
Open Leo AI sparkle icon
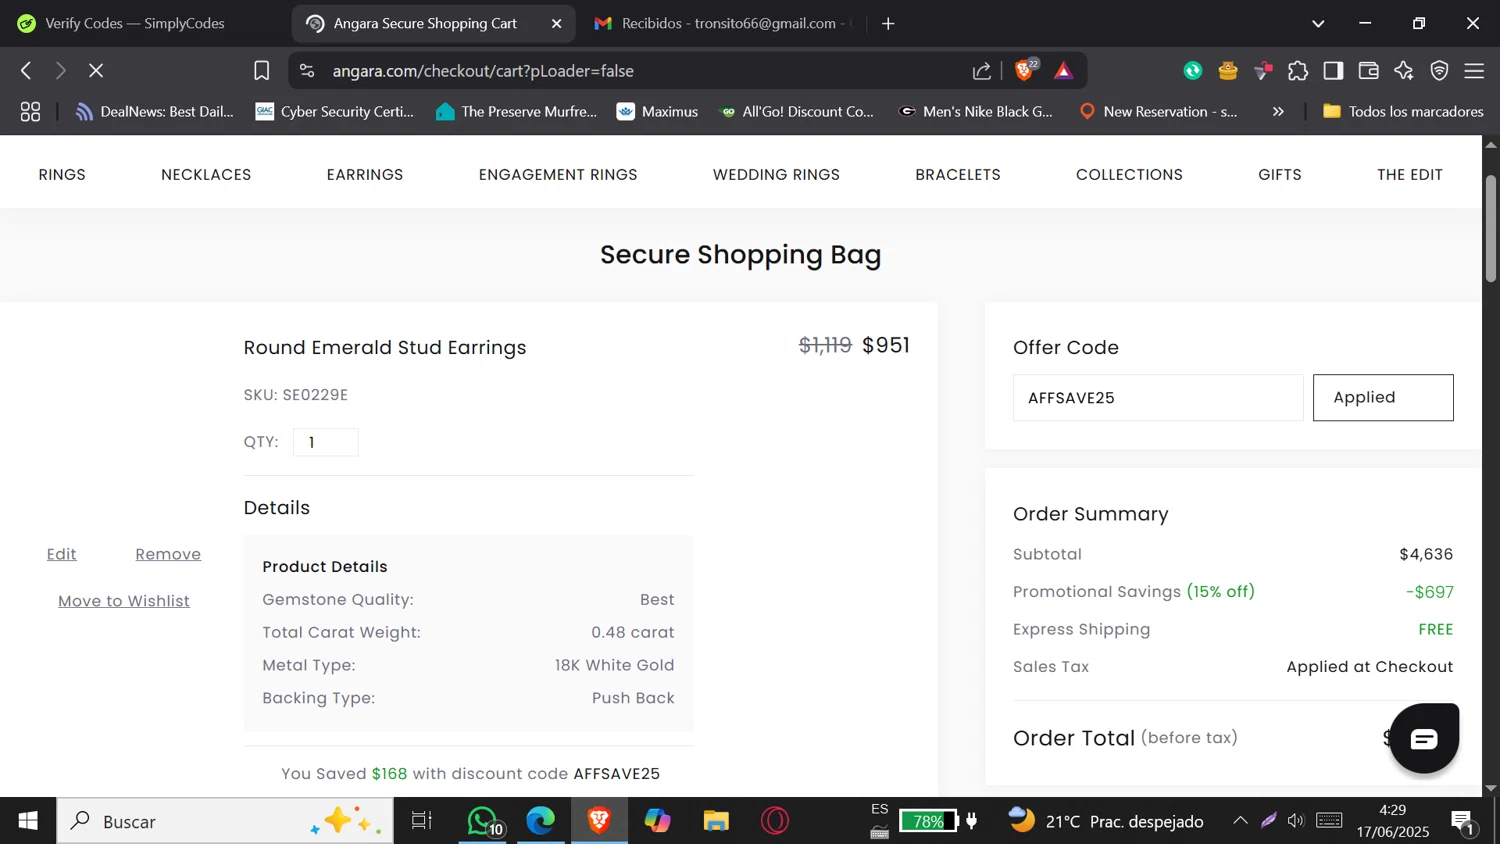[1404, 71]
